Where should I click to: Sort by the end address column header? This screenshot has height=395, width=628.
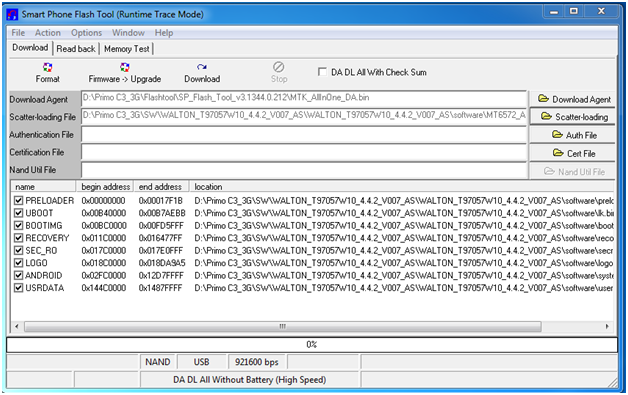[x=161, y=187]
